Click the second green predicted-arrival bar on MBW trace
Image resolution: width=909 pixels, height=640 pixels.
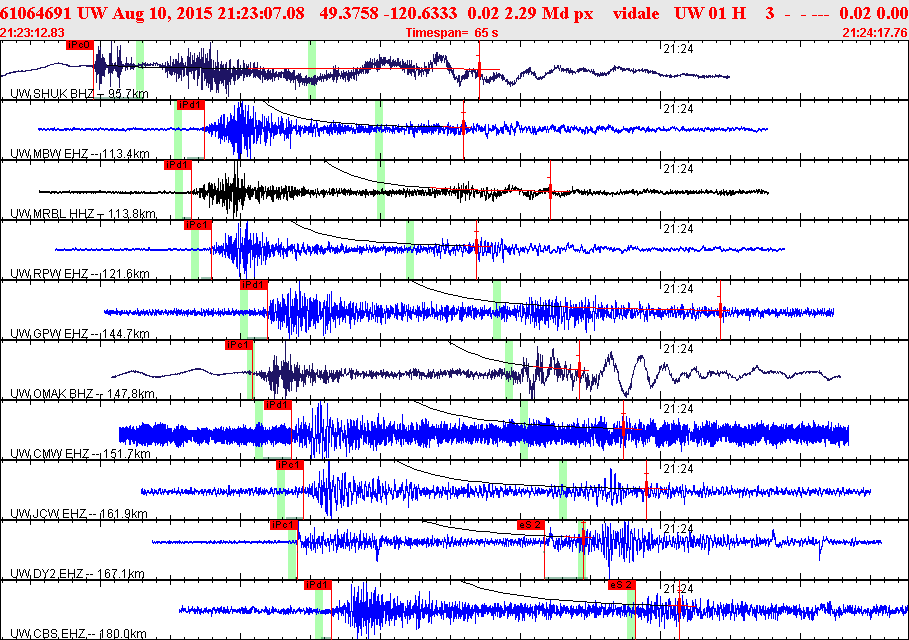379,130
